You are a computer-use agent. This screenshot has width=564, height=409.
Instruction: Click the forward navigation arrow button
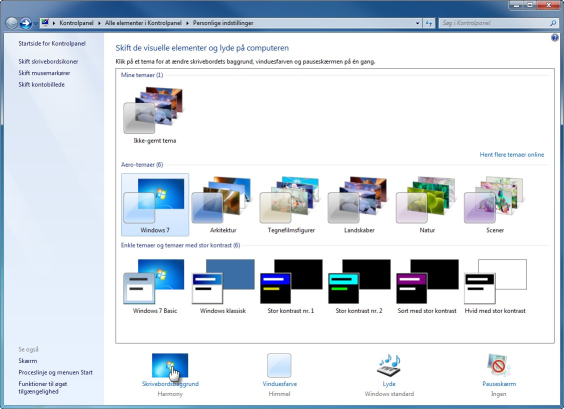25,23
